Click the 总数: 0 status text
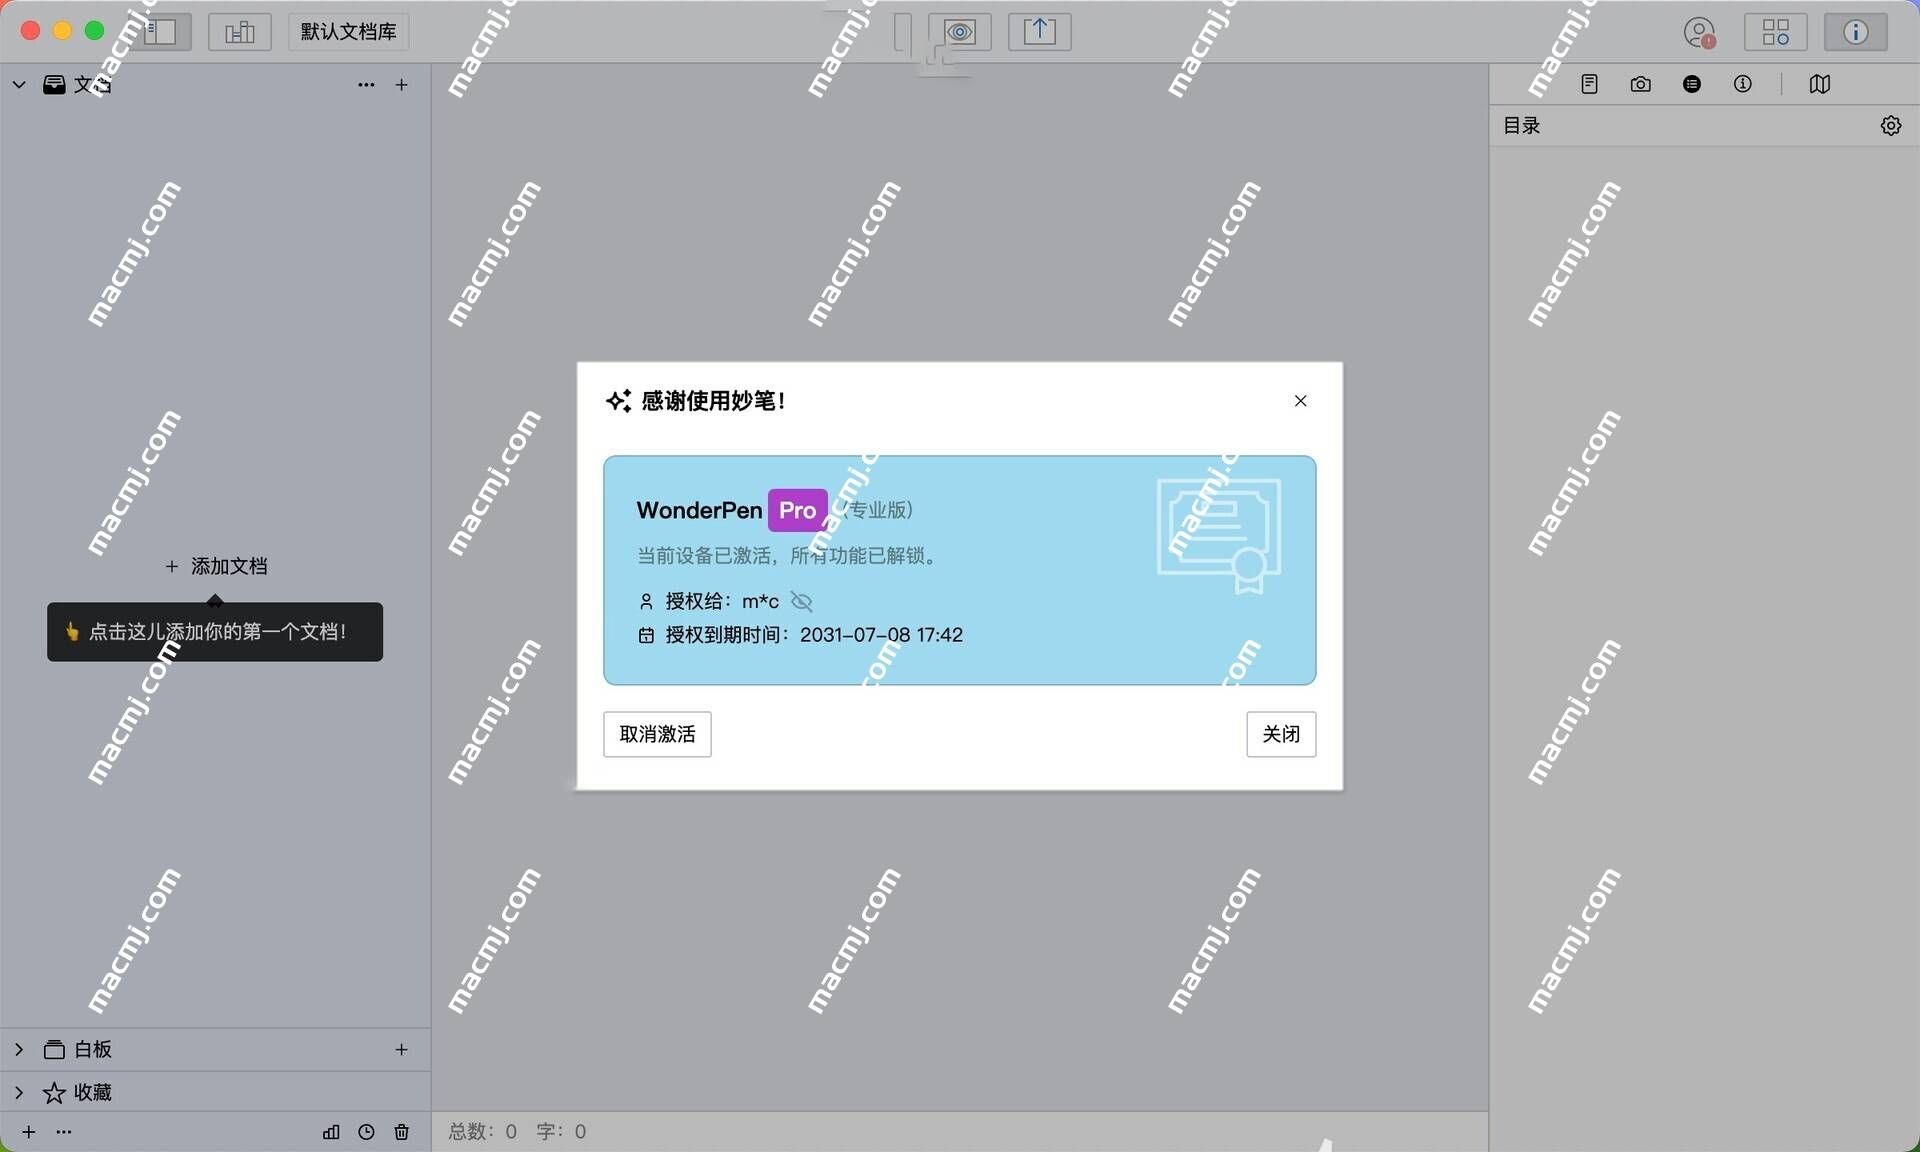The image size is (1920, 1152). [483, 1132]
